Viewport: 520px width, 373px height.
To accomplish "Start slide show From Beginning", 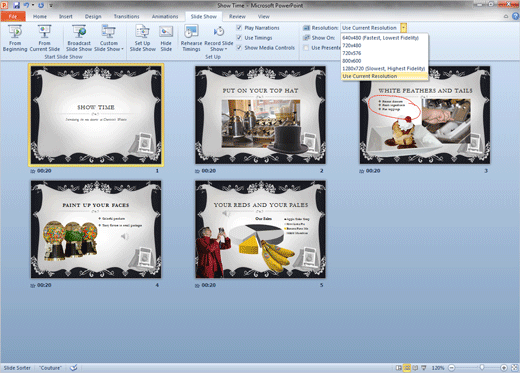I will (x=15, y=38).
